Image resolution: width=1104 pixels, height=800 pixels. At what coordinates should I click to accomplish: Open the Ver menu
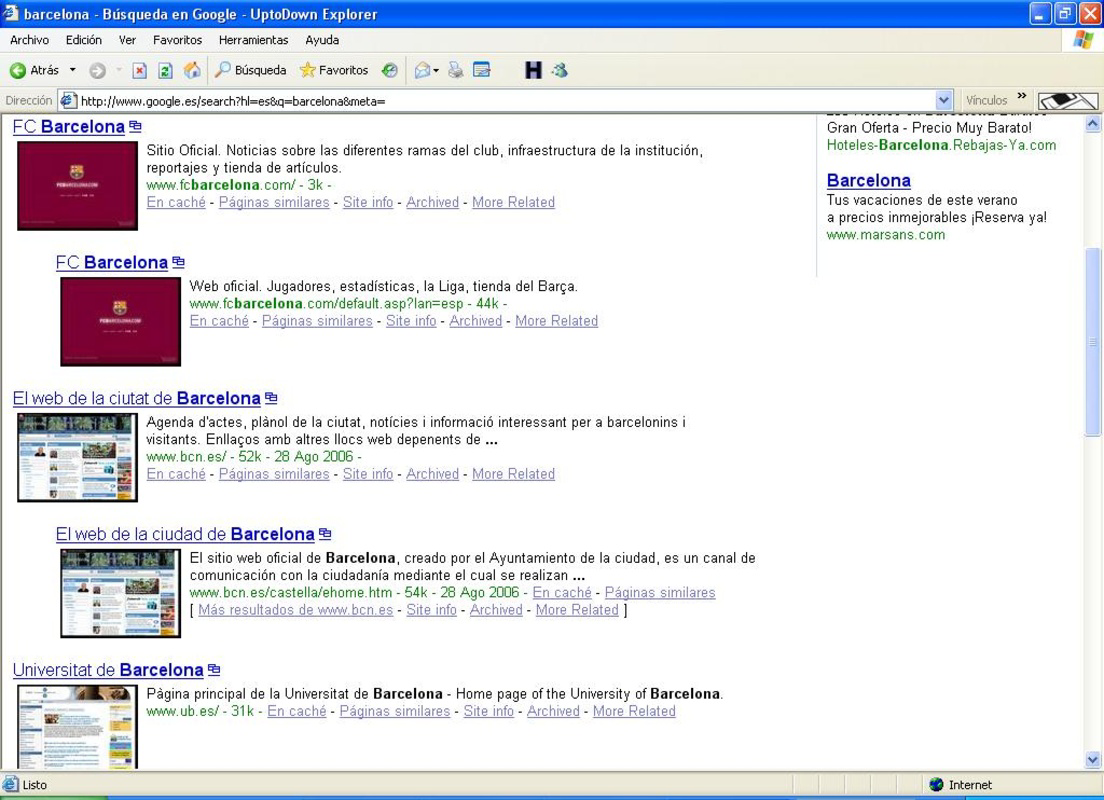[127, 40]
